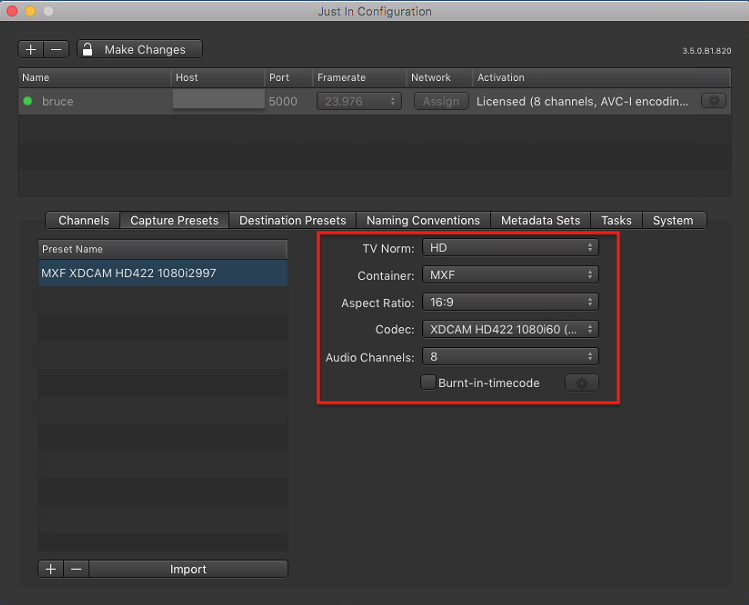Click the Licensed activation text

click(x=582, y=101)
